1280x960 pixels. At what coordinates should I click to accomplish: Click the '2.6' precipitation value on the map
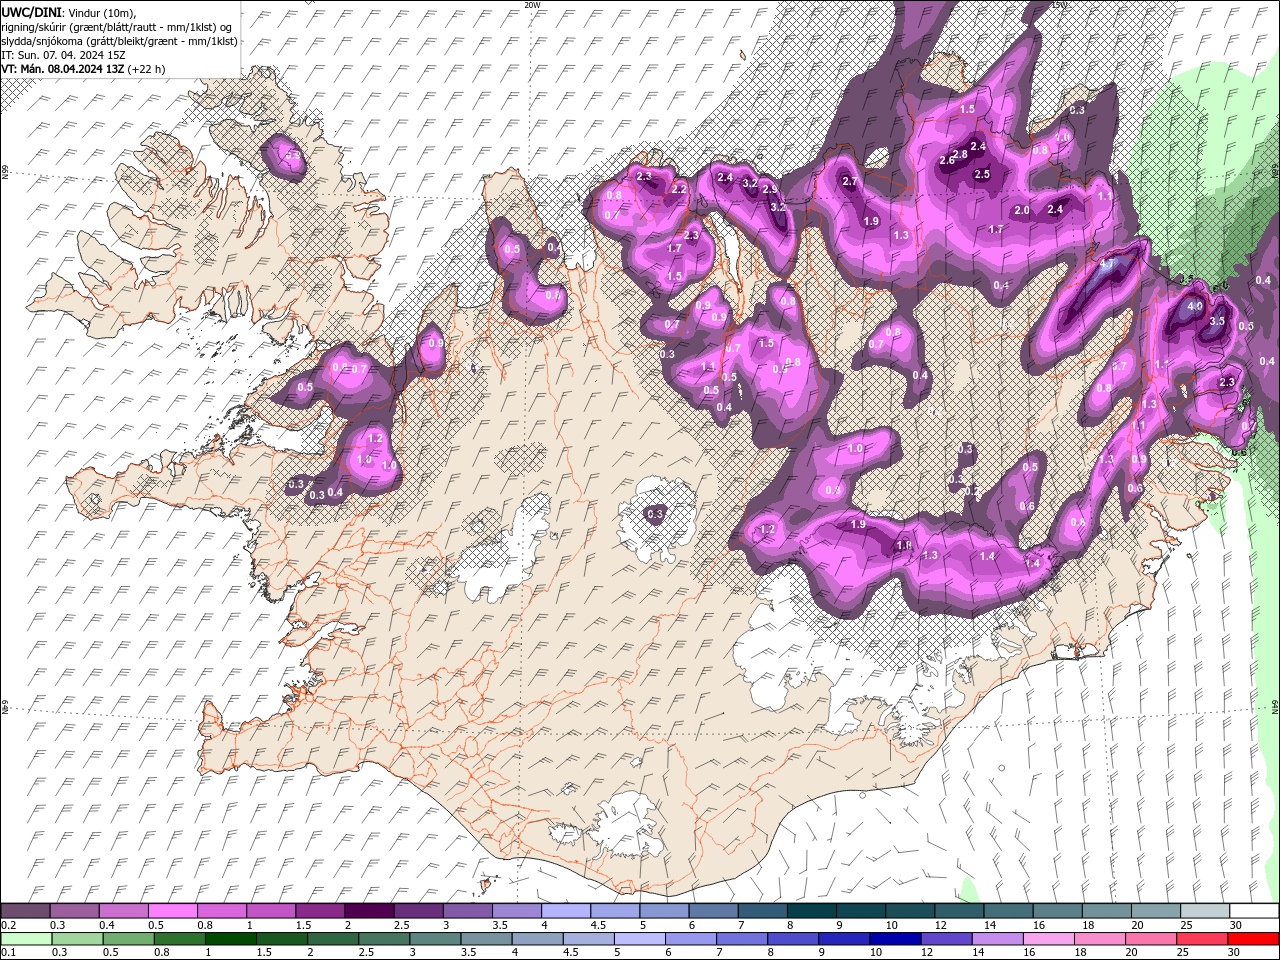[947, 161]
